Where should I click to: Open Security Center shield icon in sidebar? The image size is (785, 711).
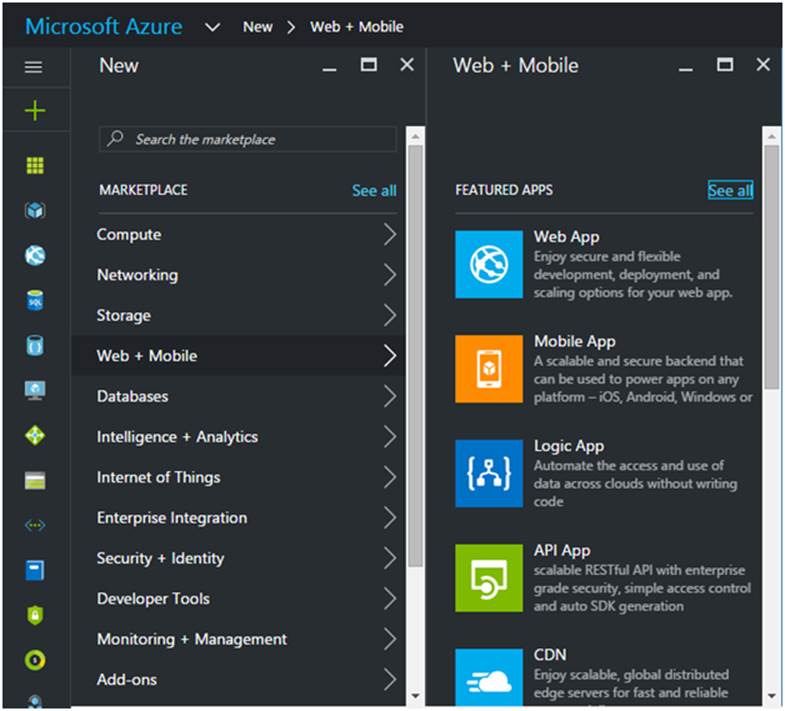click(x=35, y=615)
